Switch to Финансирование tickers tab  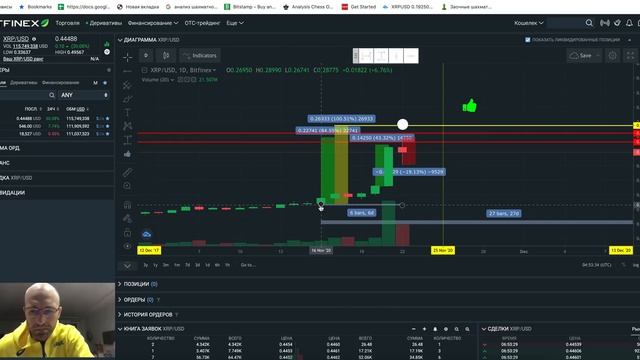[x=60, y=83]
